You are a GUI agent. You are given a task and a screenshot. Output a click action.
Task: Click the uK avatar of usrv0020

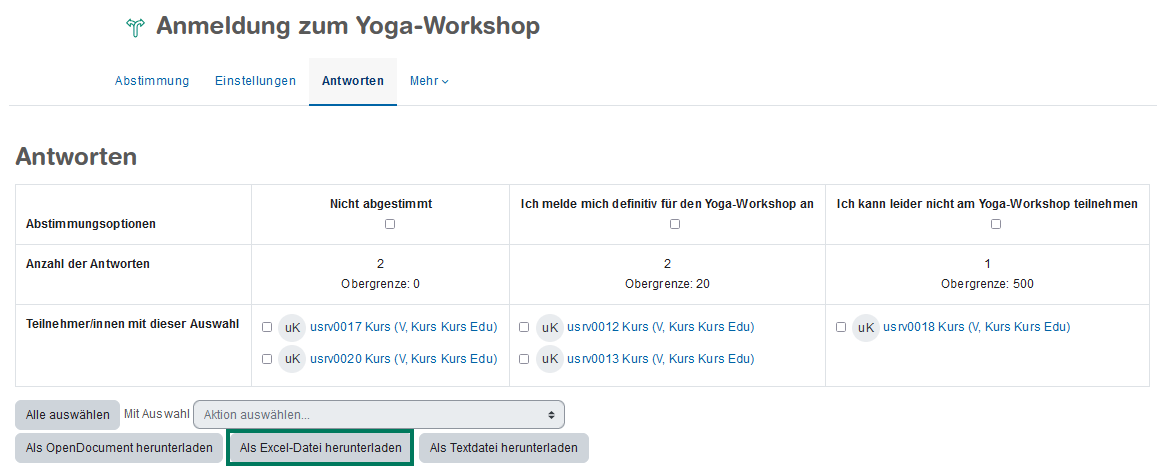[x=291, y=359]
